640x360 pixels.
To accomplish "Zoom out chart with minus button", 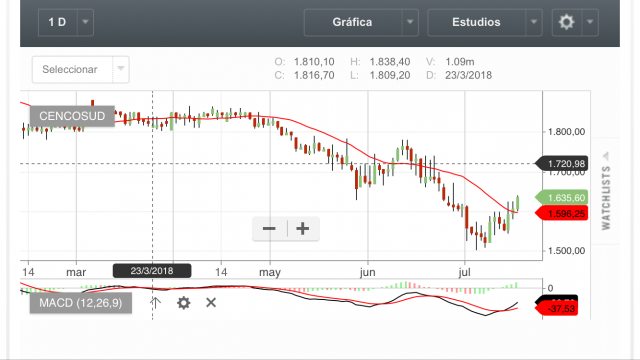I will [x=269, y=229].
